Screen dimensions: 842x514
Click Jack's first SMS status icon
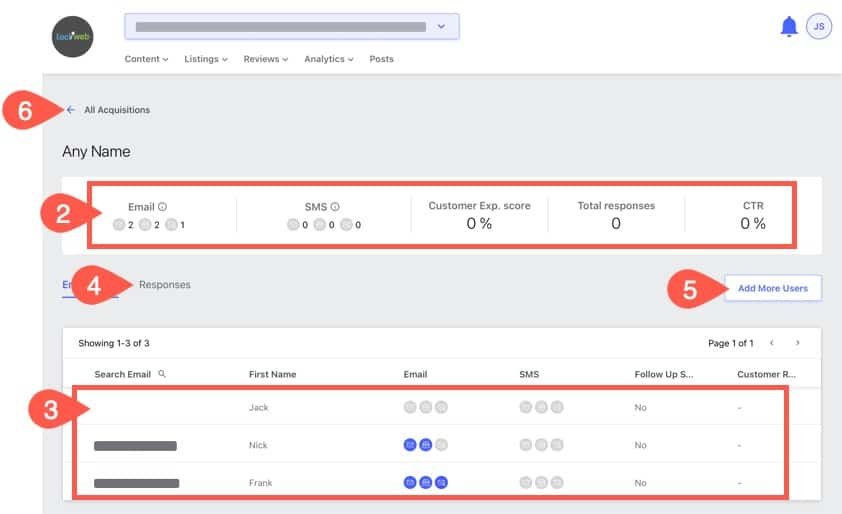coord(526,407)
